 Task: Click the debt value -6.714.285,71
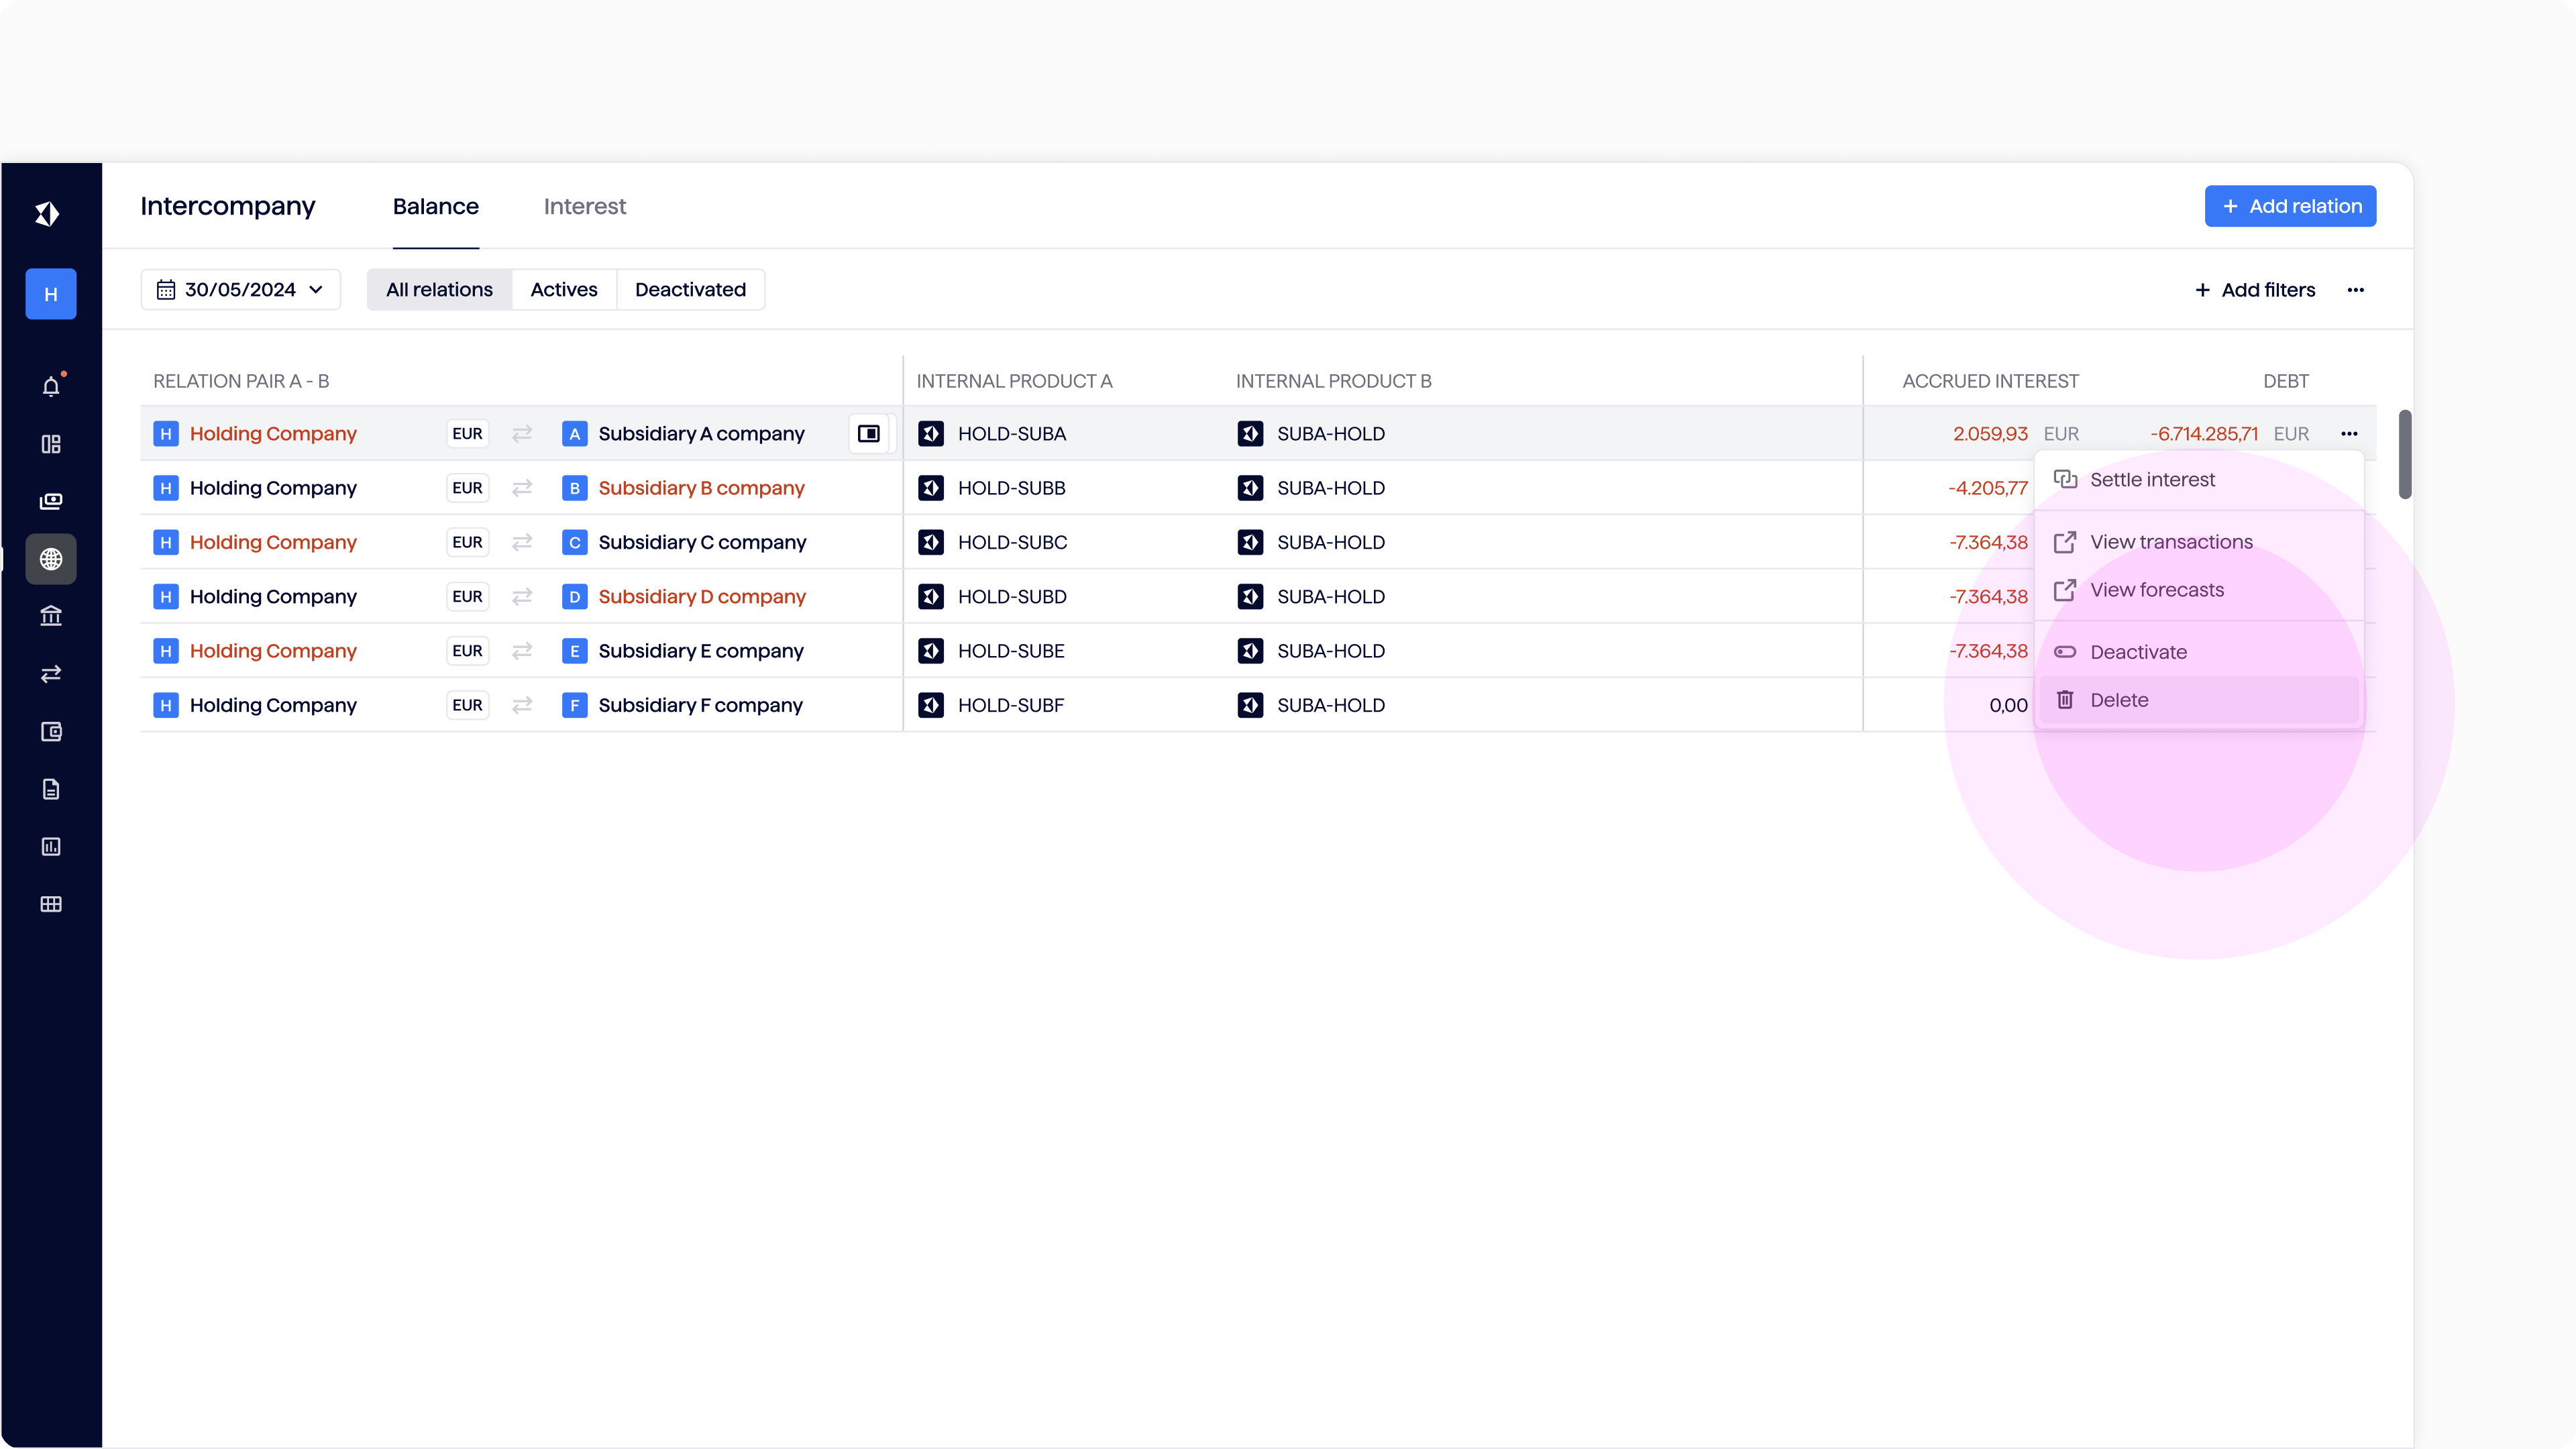tap(2204, 434)
